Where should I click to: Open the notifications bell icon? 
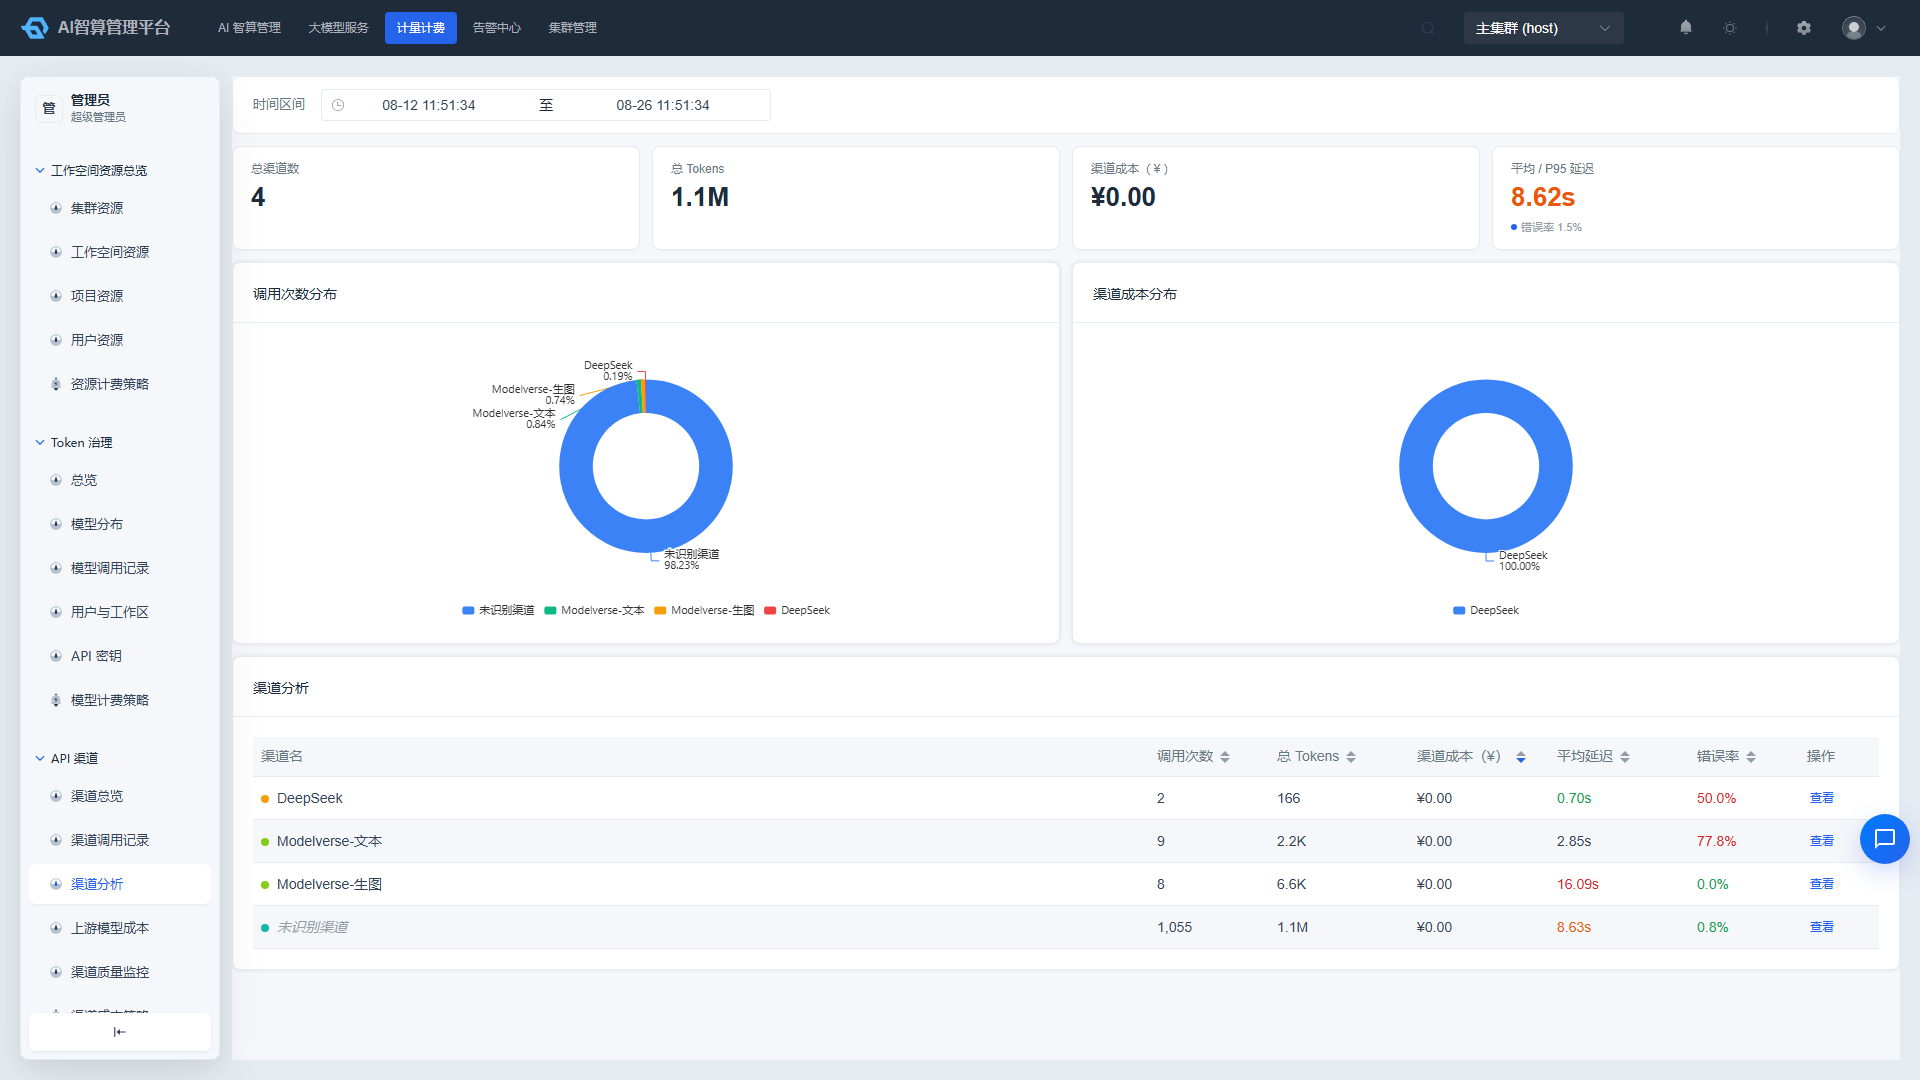(x=1686, y=28)
